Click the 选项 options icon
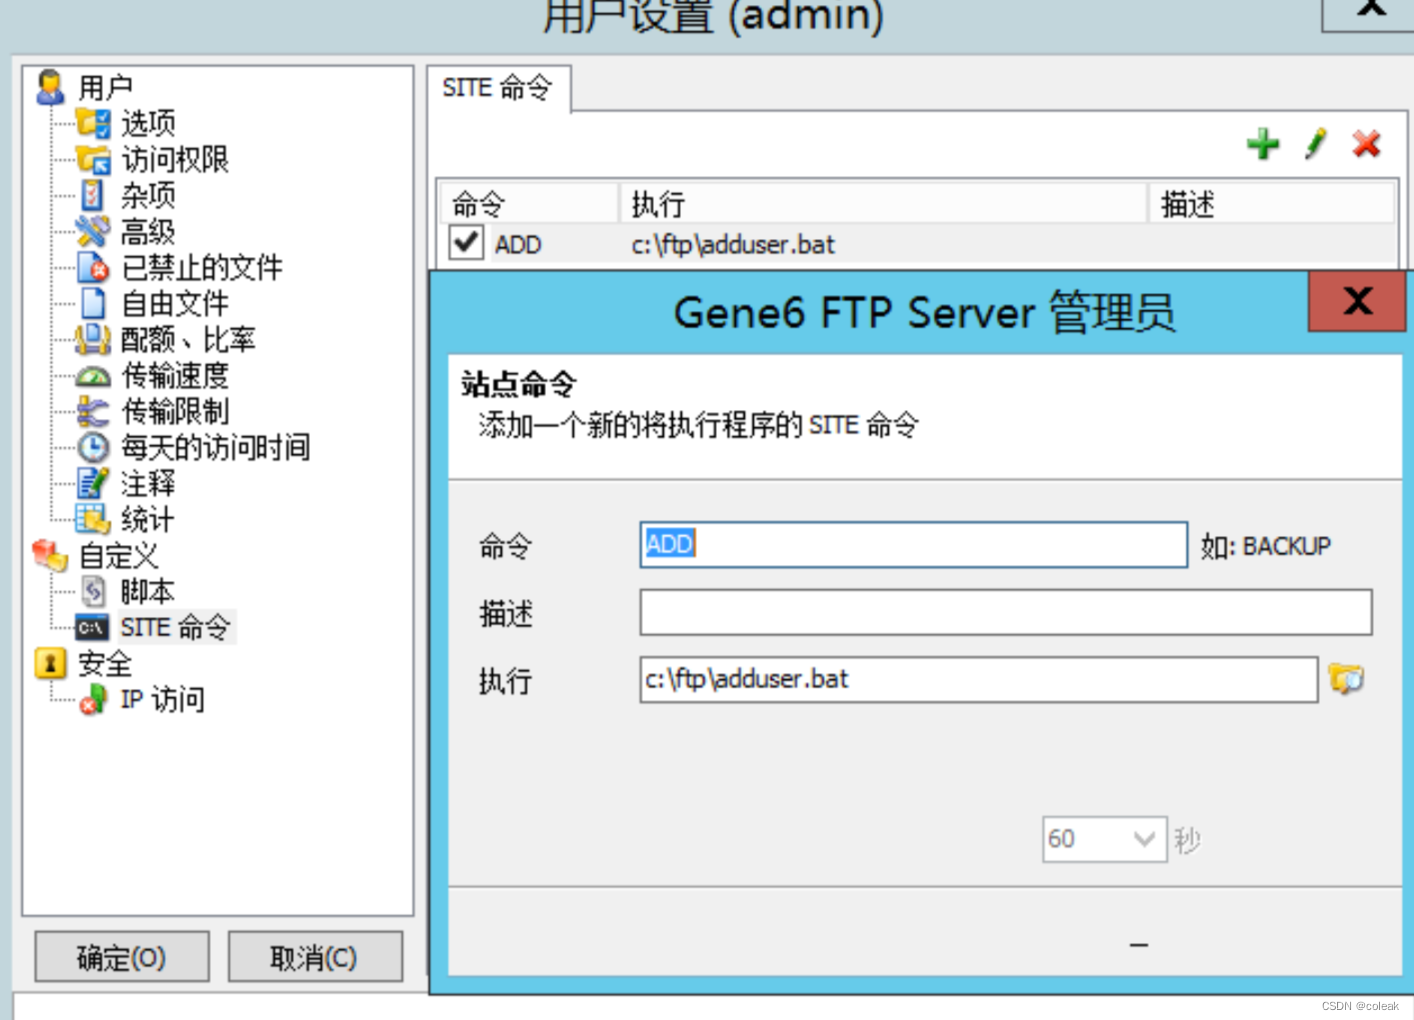 pyautogui.click(x=93, y=123)
